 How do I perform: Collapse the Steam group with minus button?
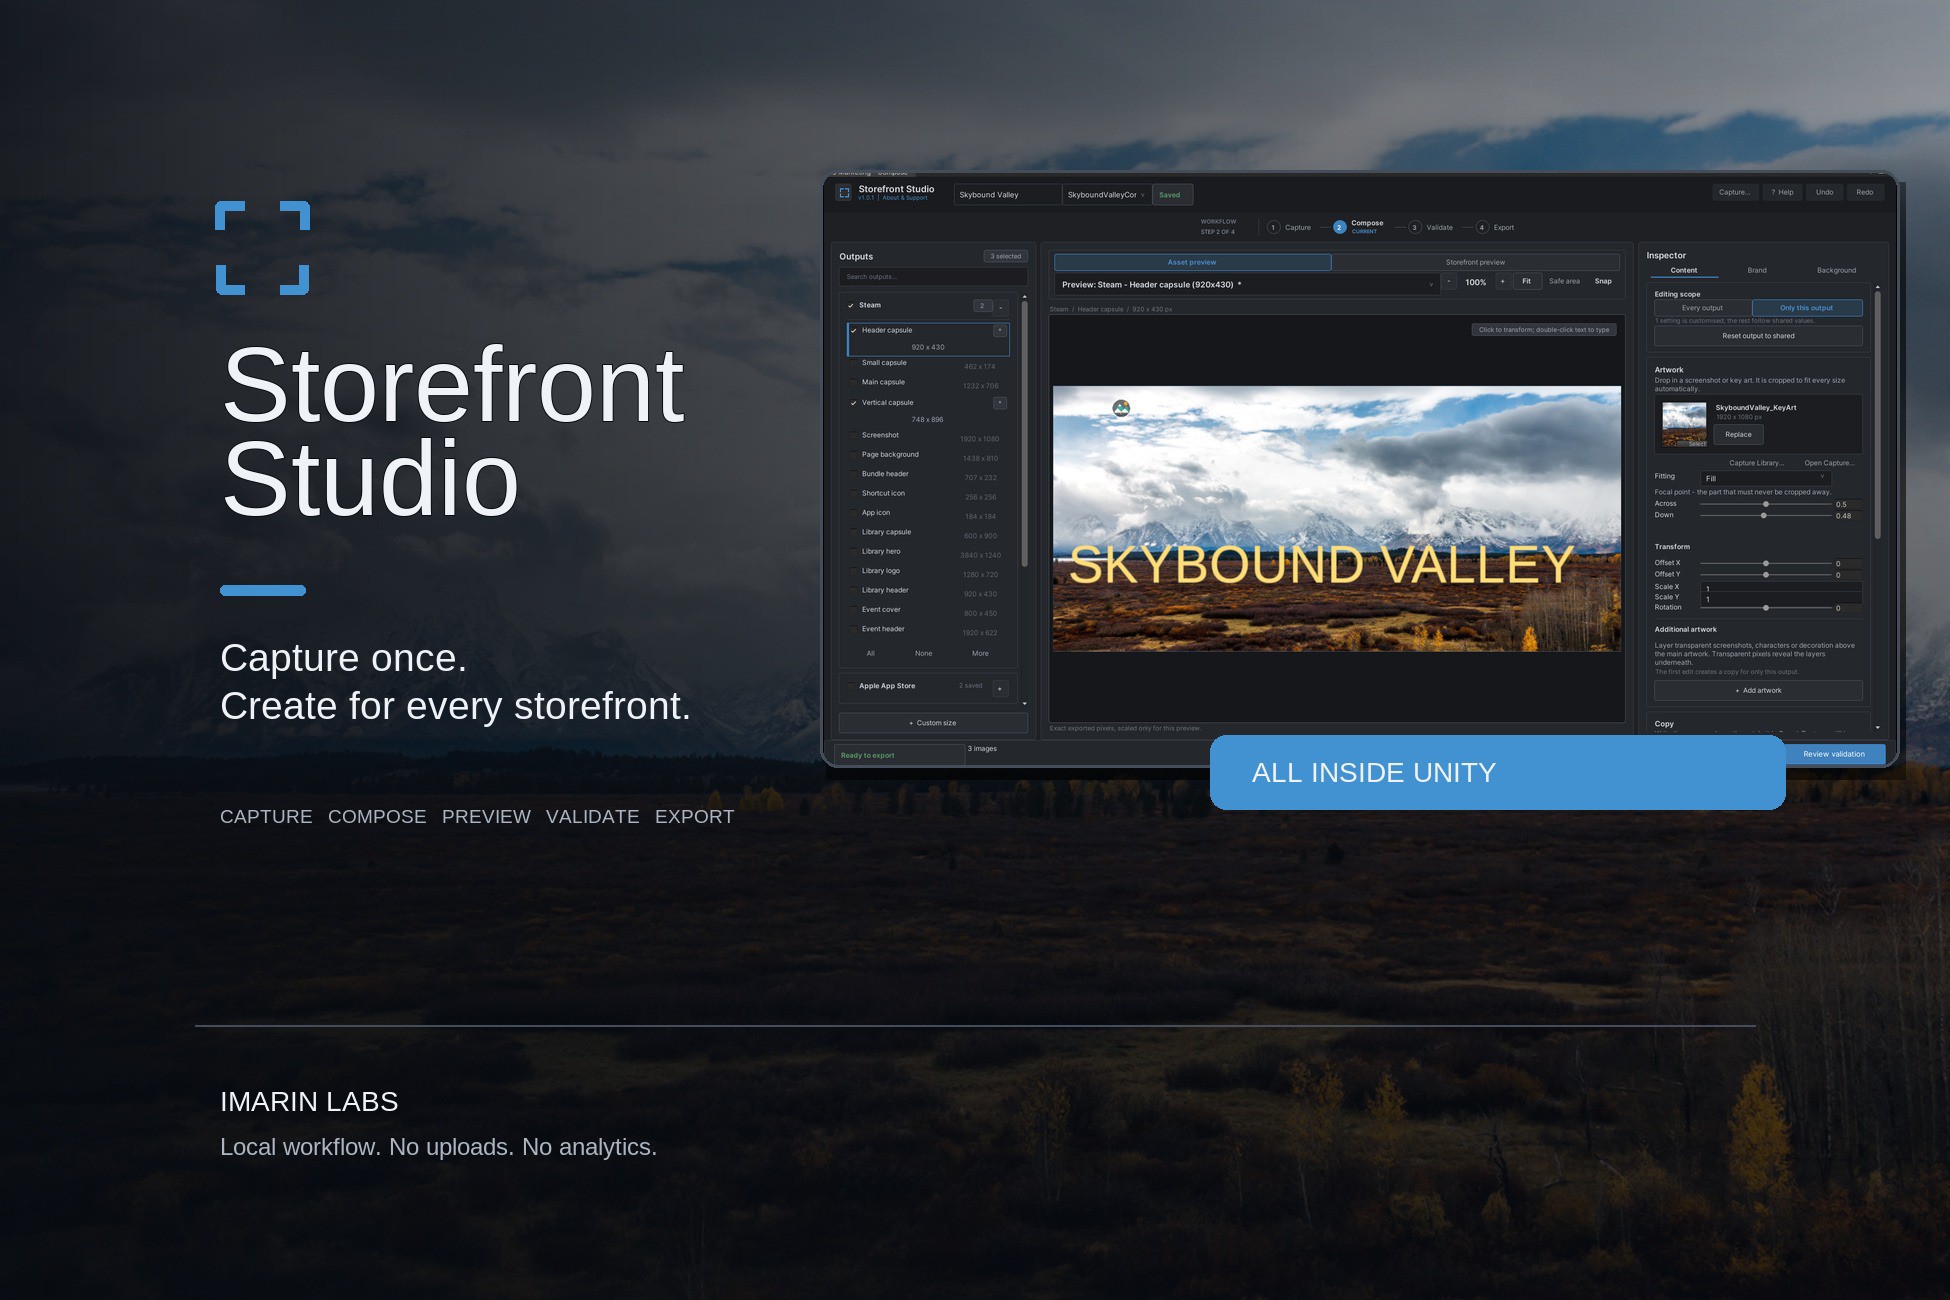[1001, 307]
